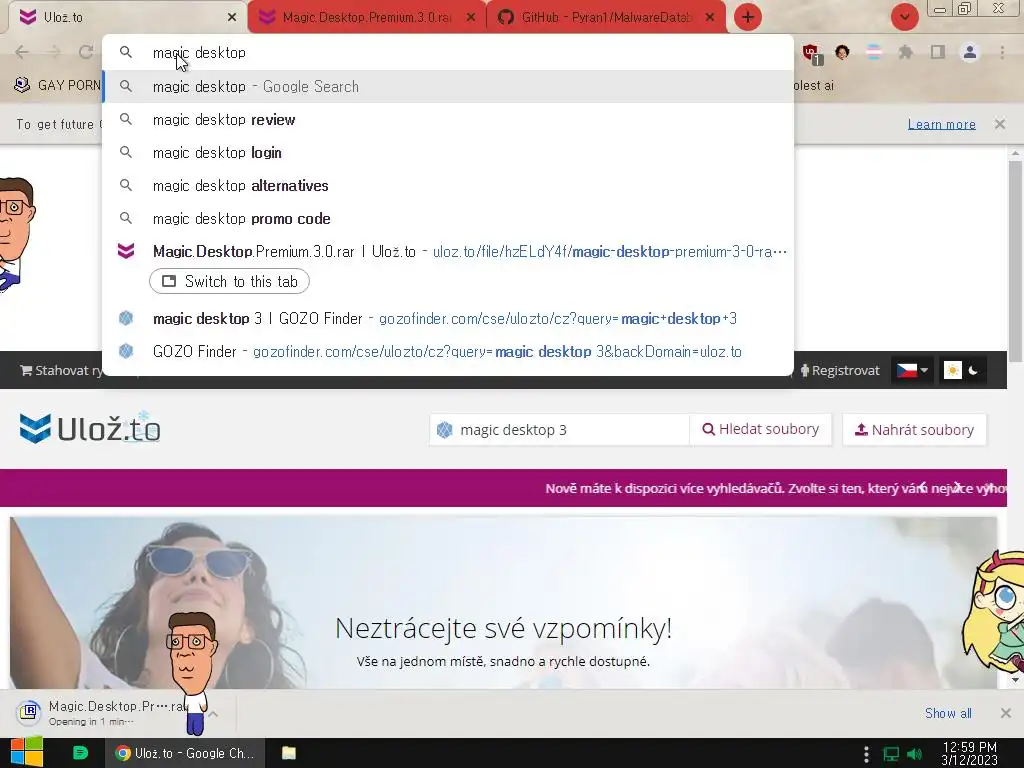Click the avatar face extension icon
Screen dimensions: 1024x768
click(x=842, y=52)
